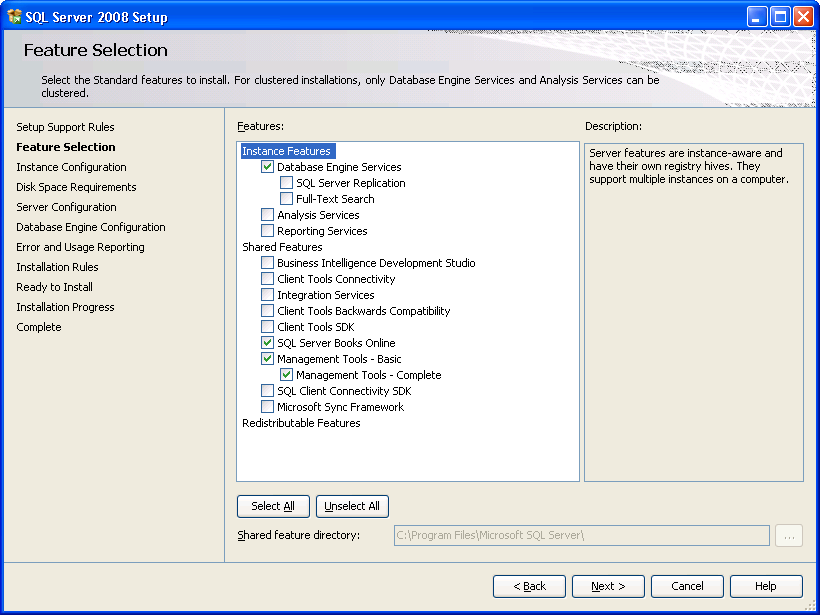Cancel the SQL Server setup
Screen dimensions: 820x615
pyautogui.click(x=687, y=586)
